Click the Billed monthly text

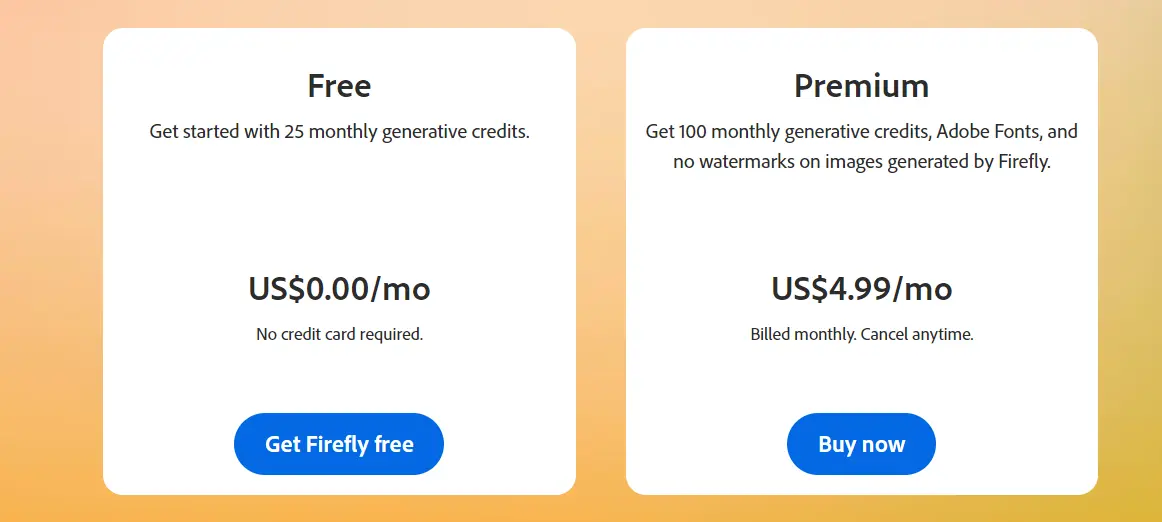click(804, 334)
